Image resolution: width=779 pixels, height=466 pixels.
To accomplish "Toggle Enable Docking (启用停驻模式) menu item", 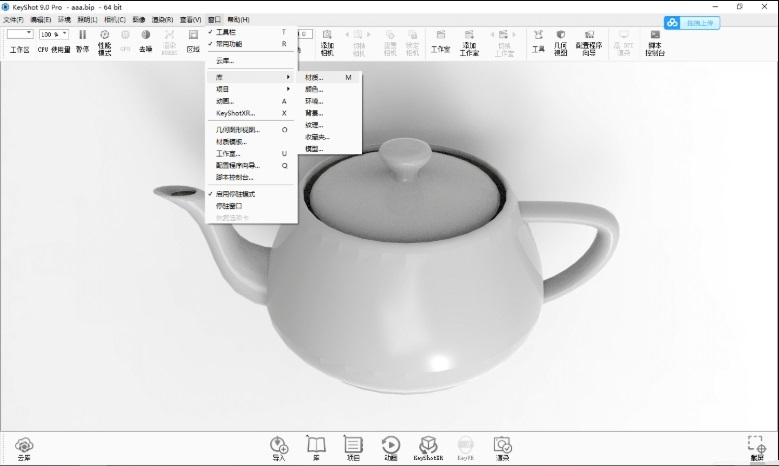I will pos(251,194).
